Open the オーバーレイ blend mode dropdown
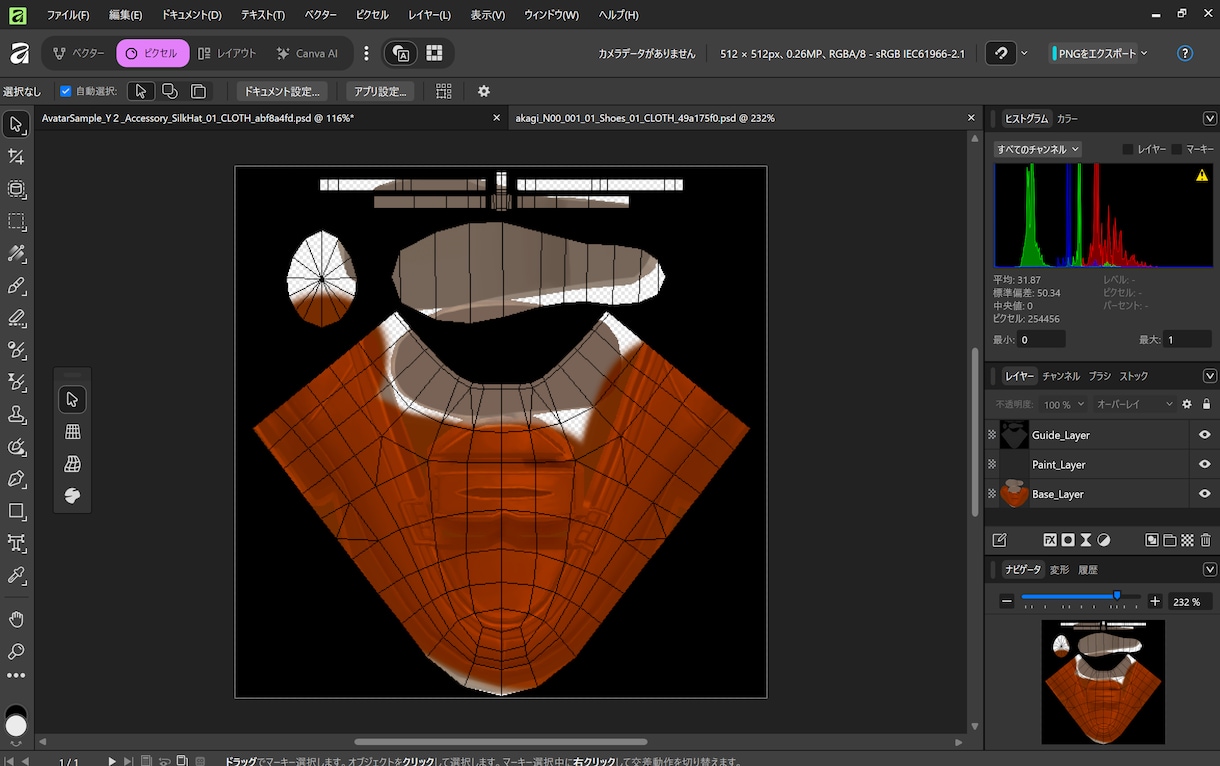 pos(1135,404)
